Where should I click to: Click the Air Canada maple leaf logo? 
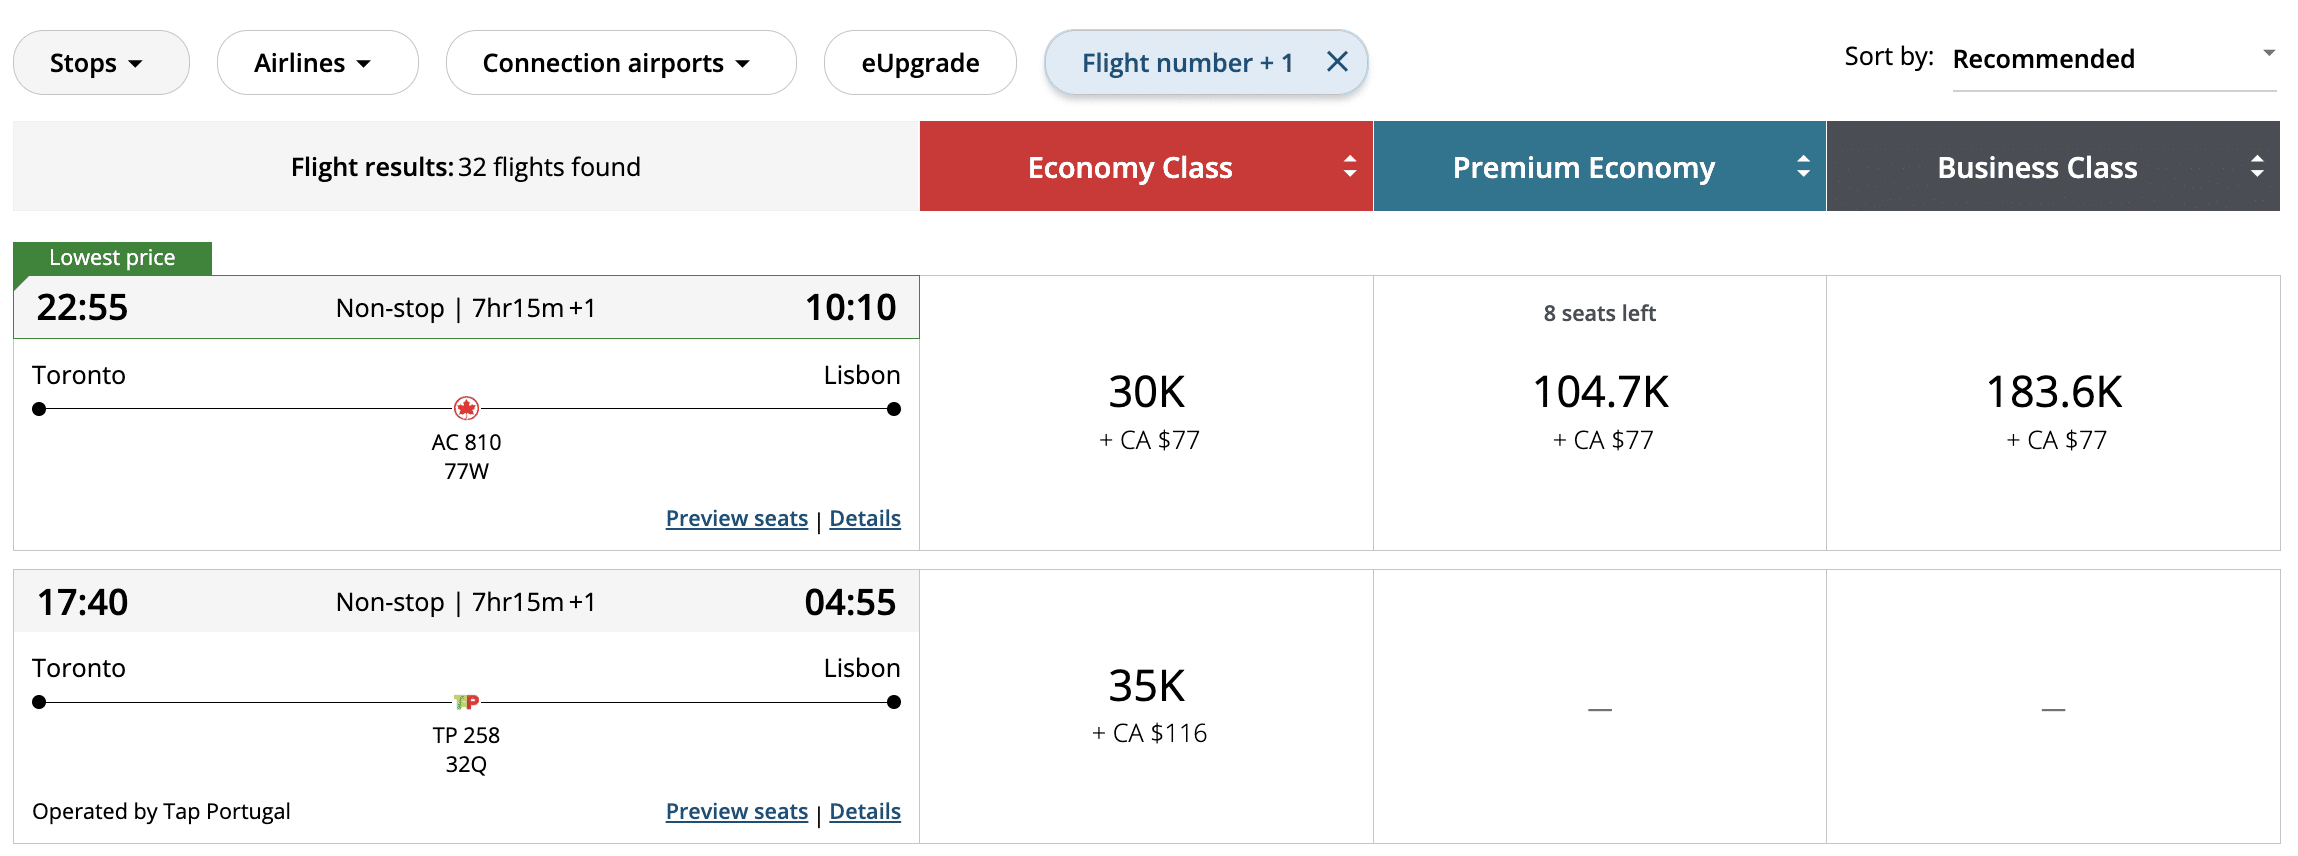[x=466, y=408]
